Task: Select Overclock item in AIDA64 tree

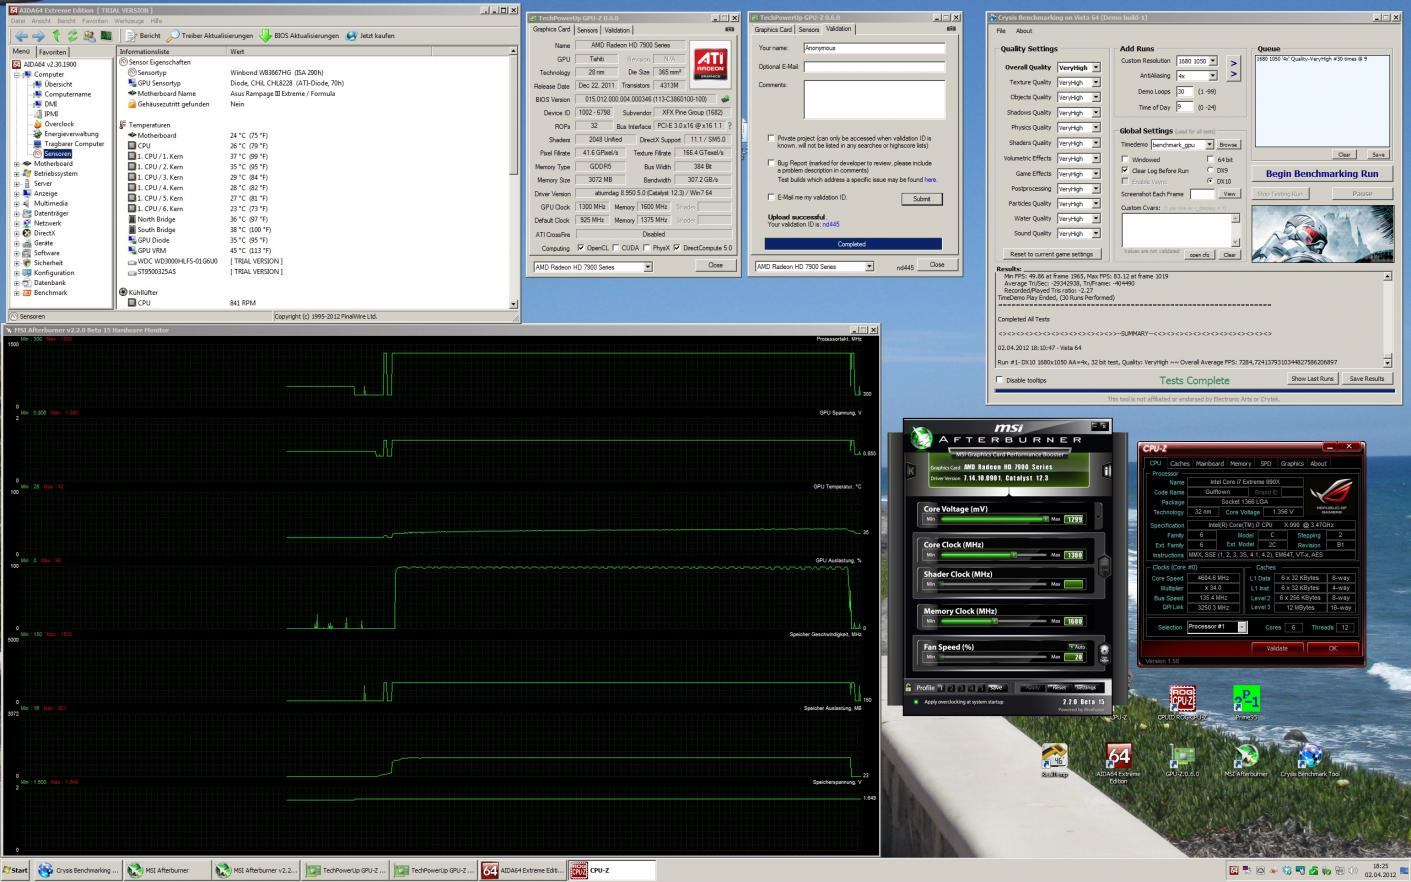Action: 59,124
